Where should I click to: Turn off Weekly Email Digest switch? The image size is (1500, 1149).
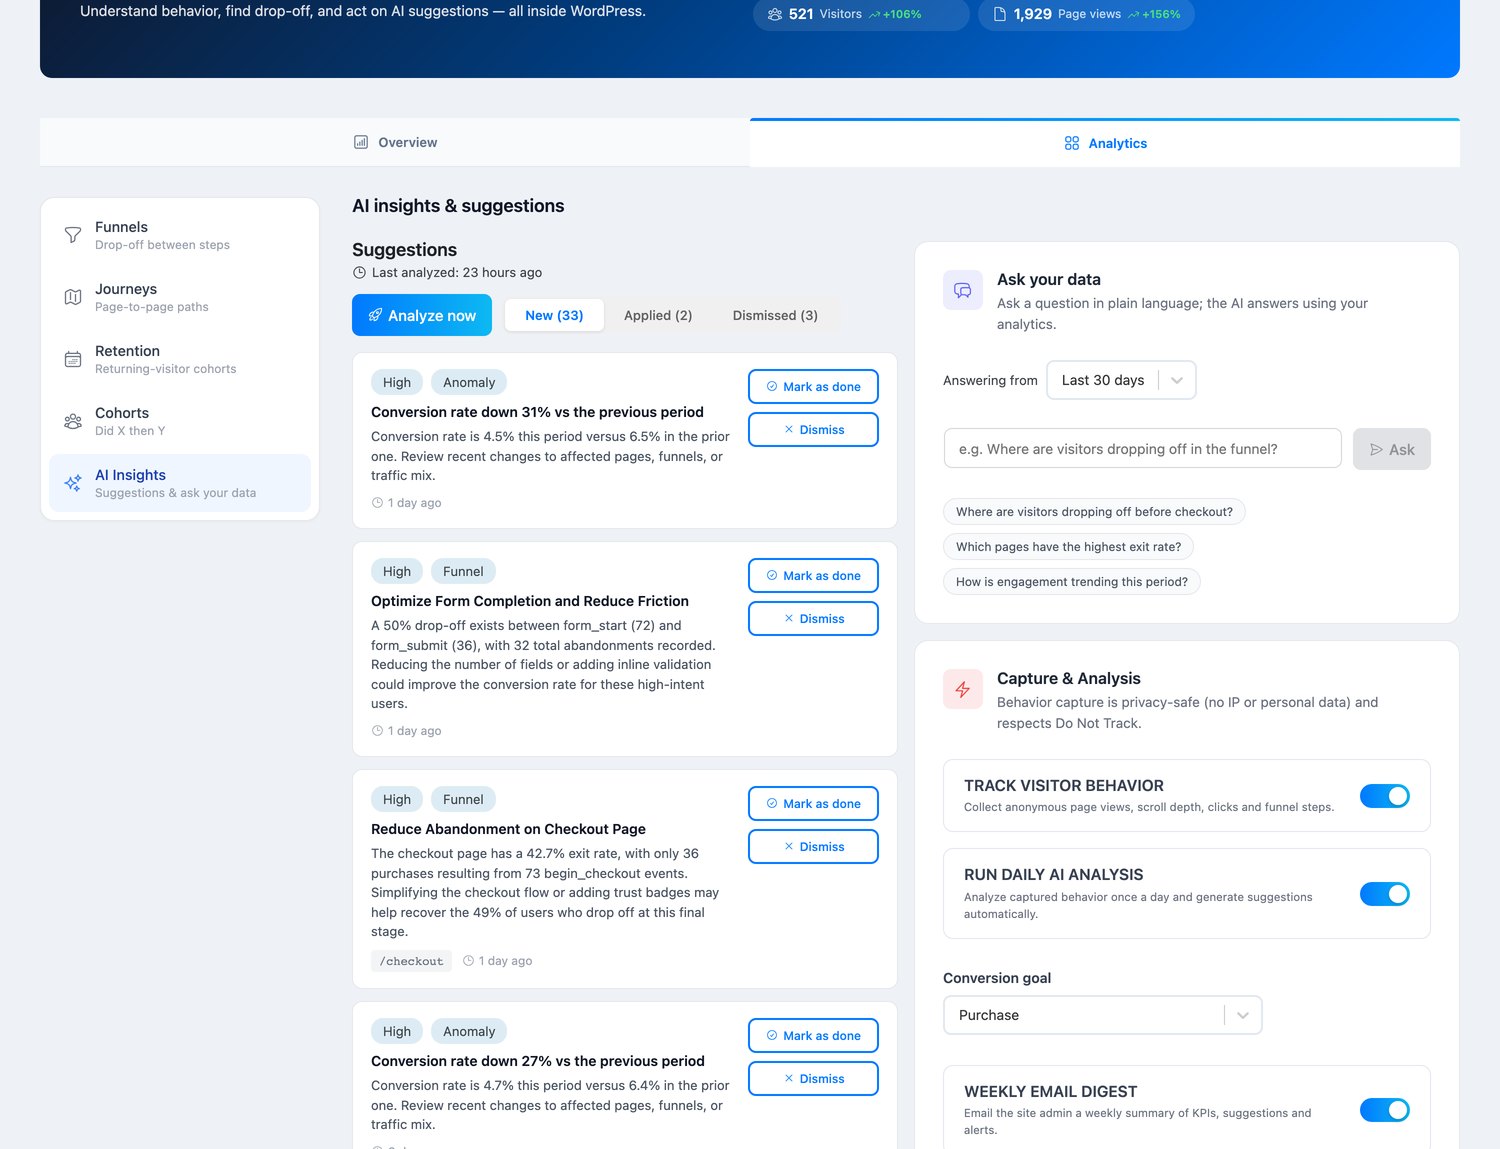point(1385,1110)
